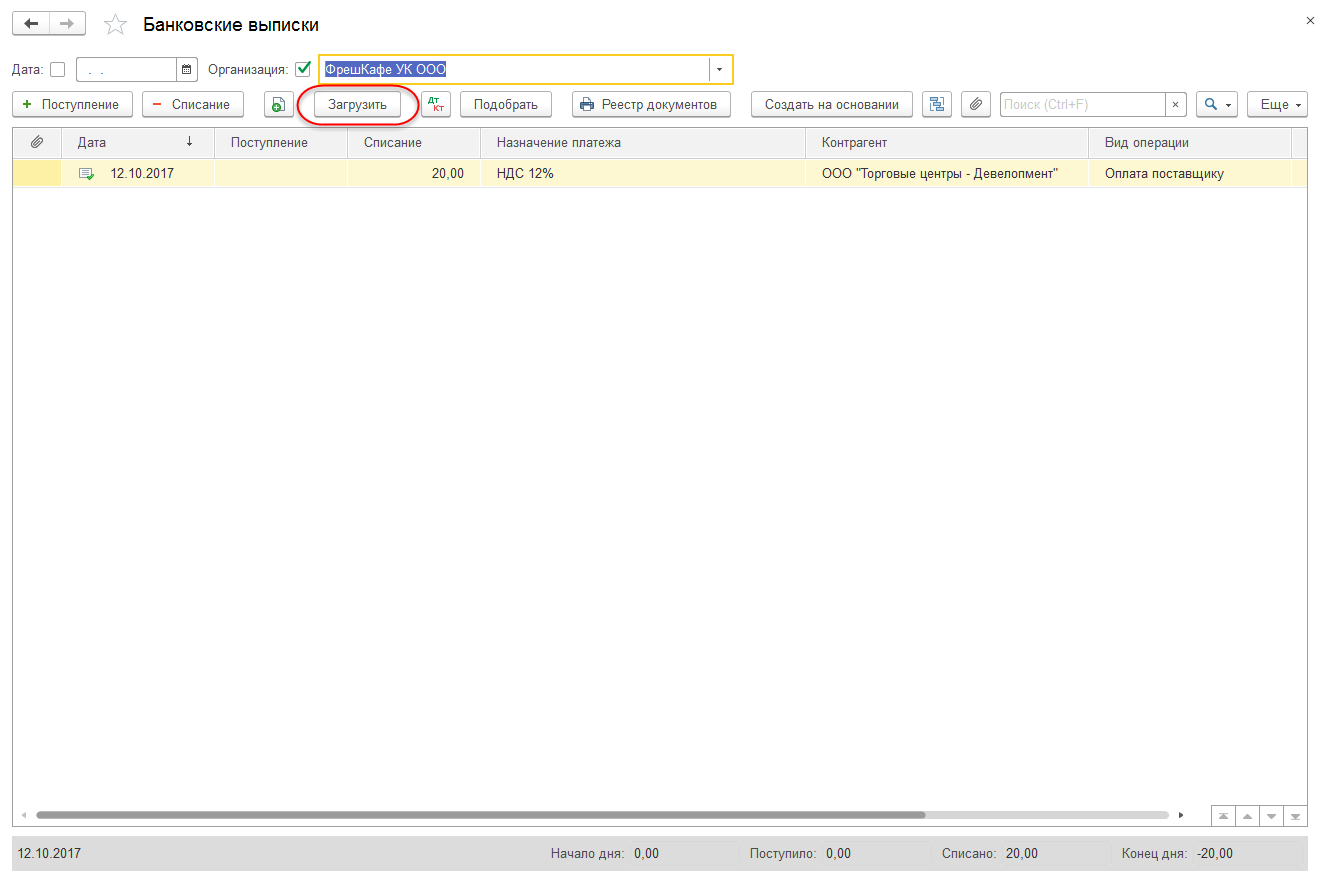This screenshot has width=1326, height=883.
Task: Click the Поступило total 0,00
Action: tap(838, 854)
